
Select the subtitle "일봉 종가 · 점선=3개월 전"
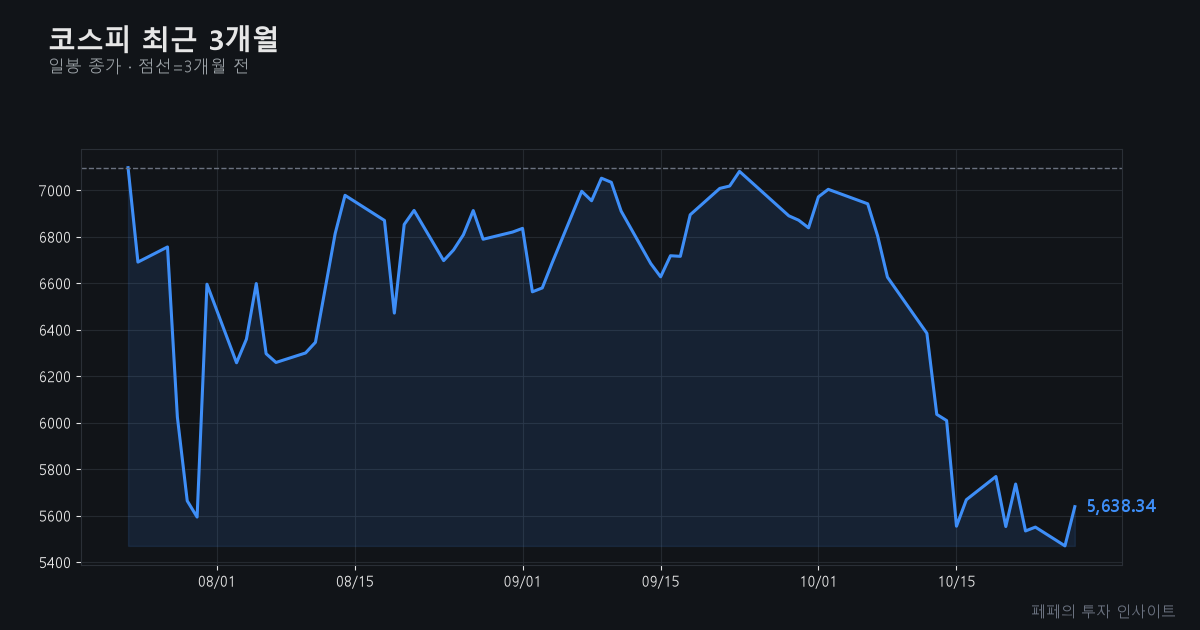point(148,67)
